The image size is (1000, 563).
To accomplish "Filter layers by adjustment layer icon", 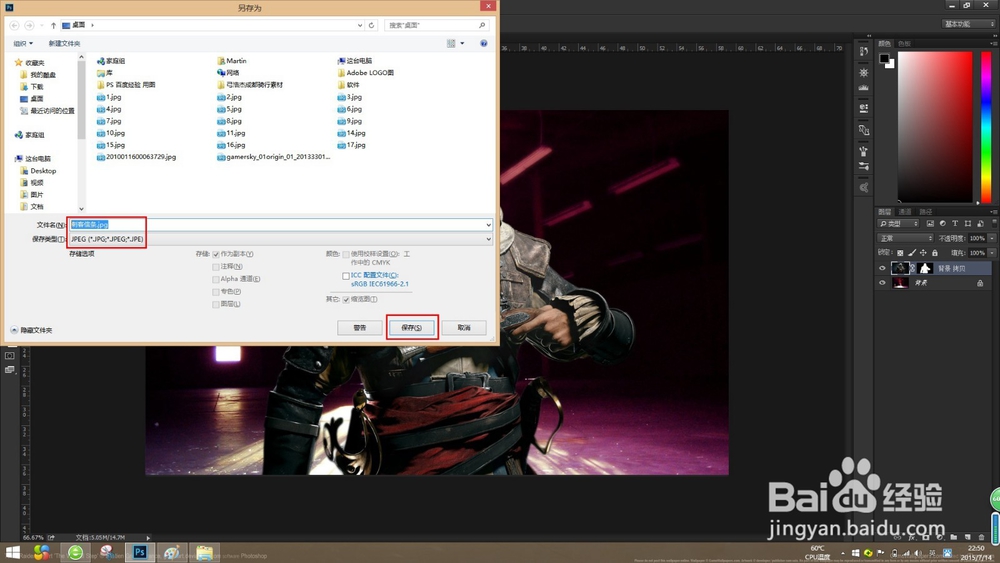I will pos(943,224).
